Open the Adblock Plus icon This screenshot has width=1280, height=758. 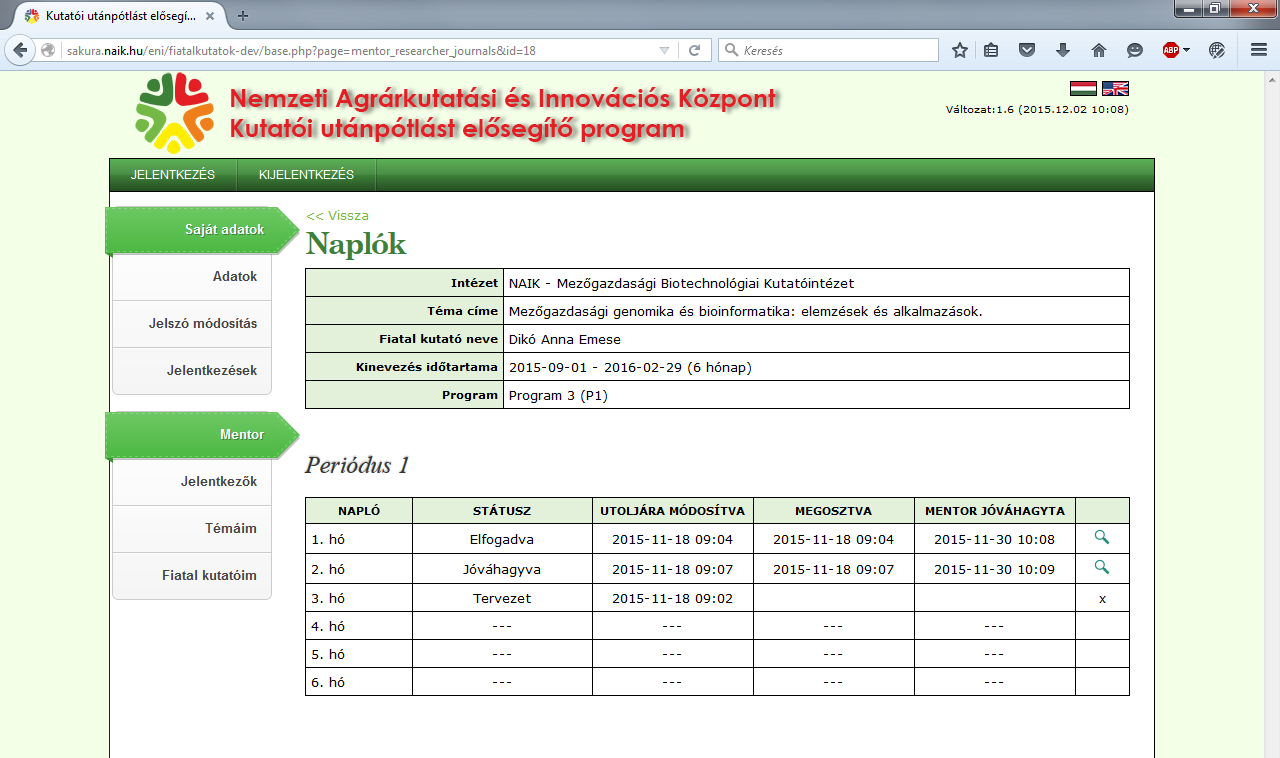point(1171,50)
